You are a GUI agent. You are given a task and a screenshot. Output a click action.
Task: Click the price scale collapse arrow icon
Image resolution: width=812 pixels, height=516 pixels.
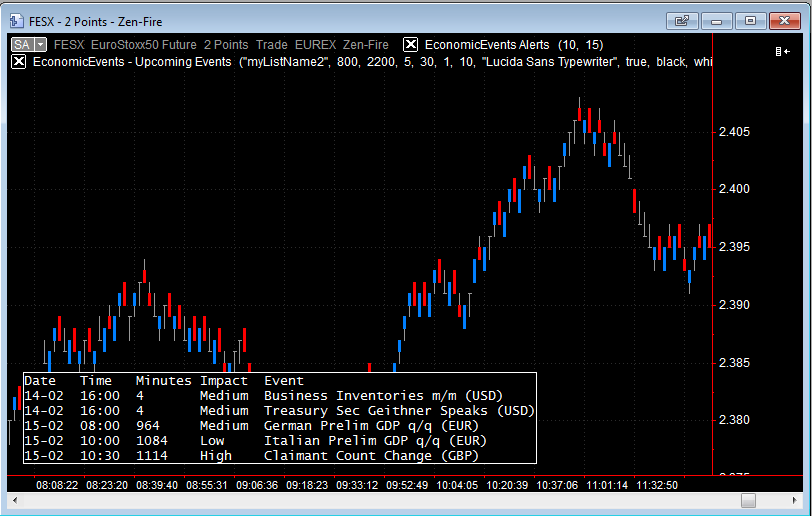782,51
